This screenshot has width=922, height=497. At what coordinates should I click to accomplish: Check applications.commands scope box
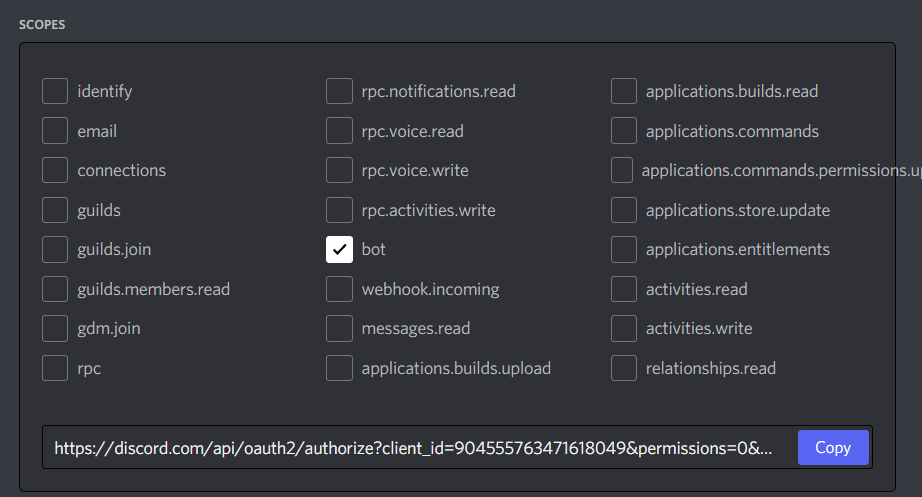pyautogui.click(x=624, y=131)
